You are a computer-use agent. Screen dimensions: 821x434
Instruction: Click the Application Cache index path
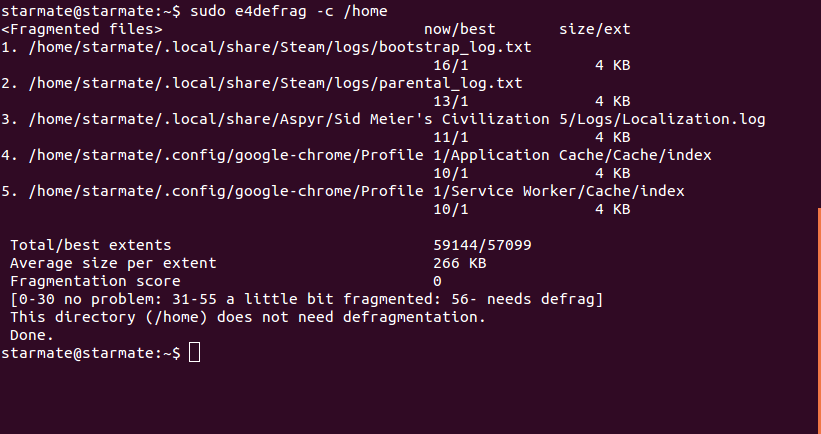370,155
